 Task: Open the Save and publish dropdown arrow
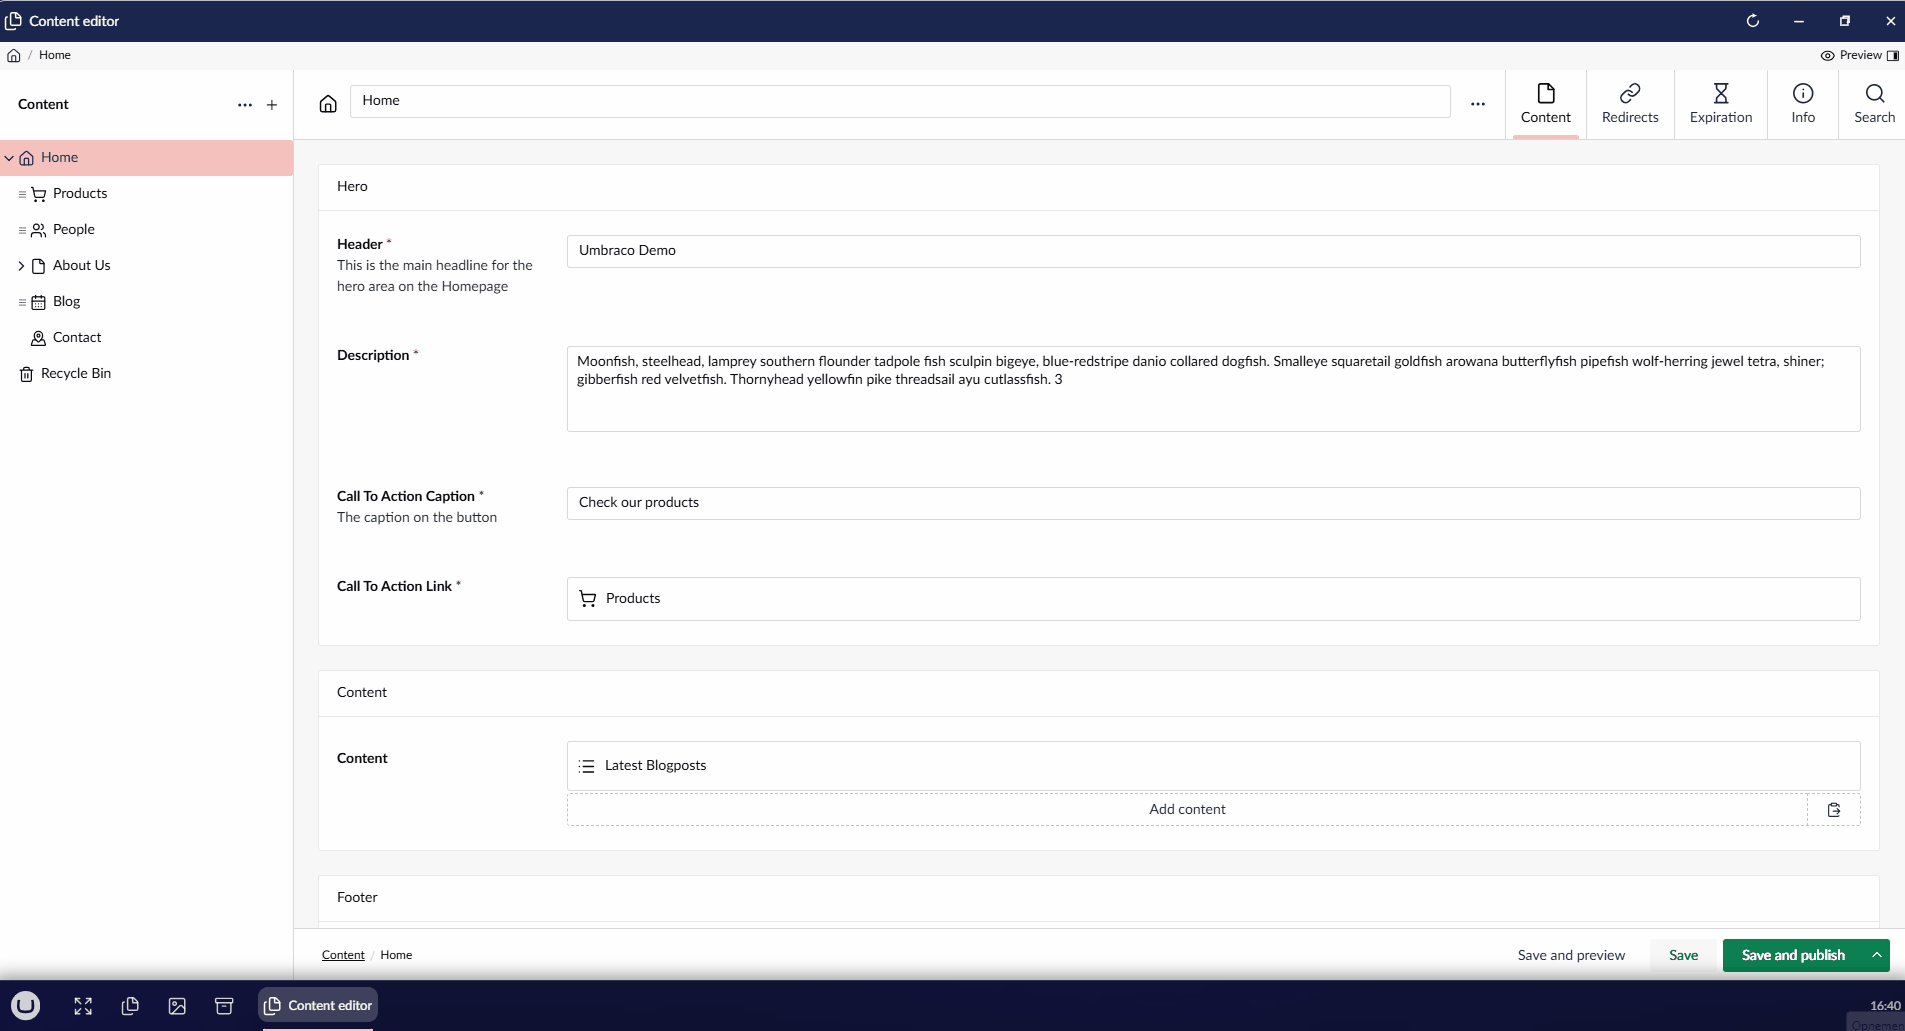click(1877, 955)
